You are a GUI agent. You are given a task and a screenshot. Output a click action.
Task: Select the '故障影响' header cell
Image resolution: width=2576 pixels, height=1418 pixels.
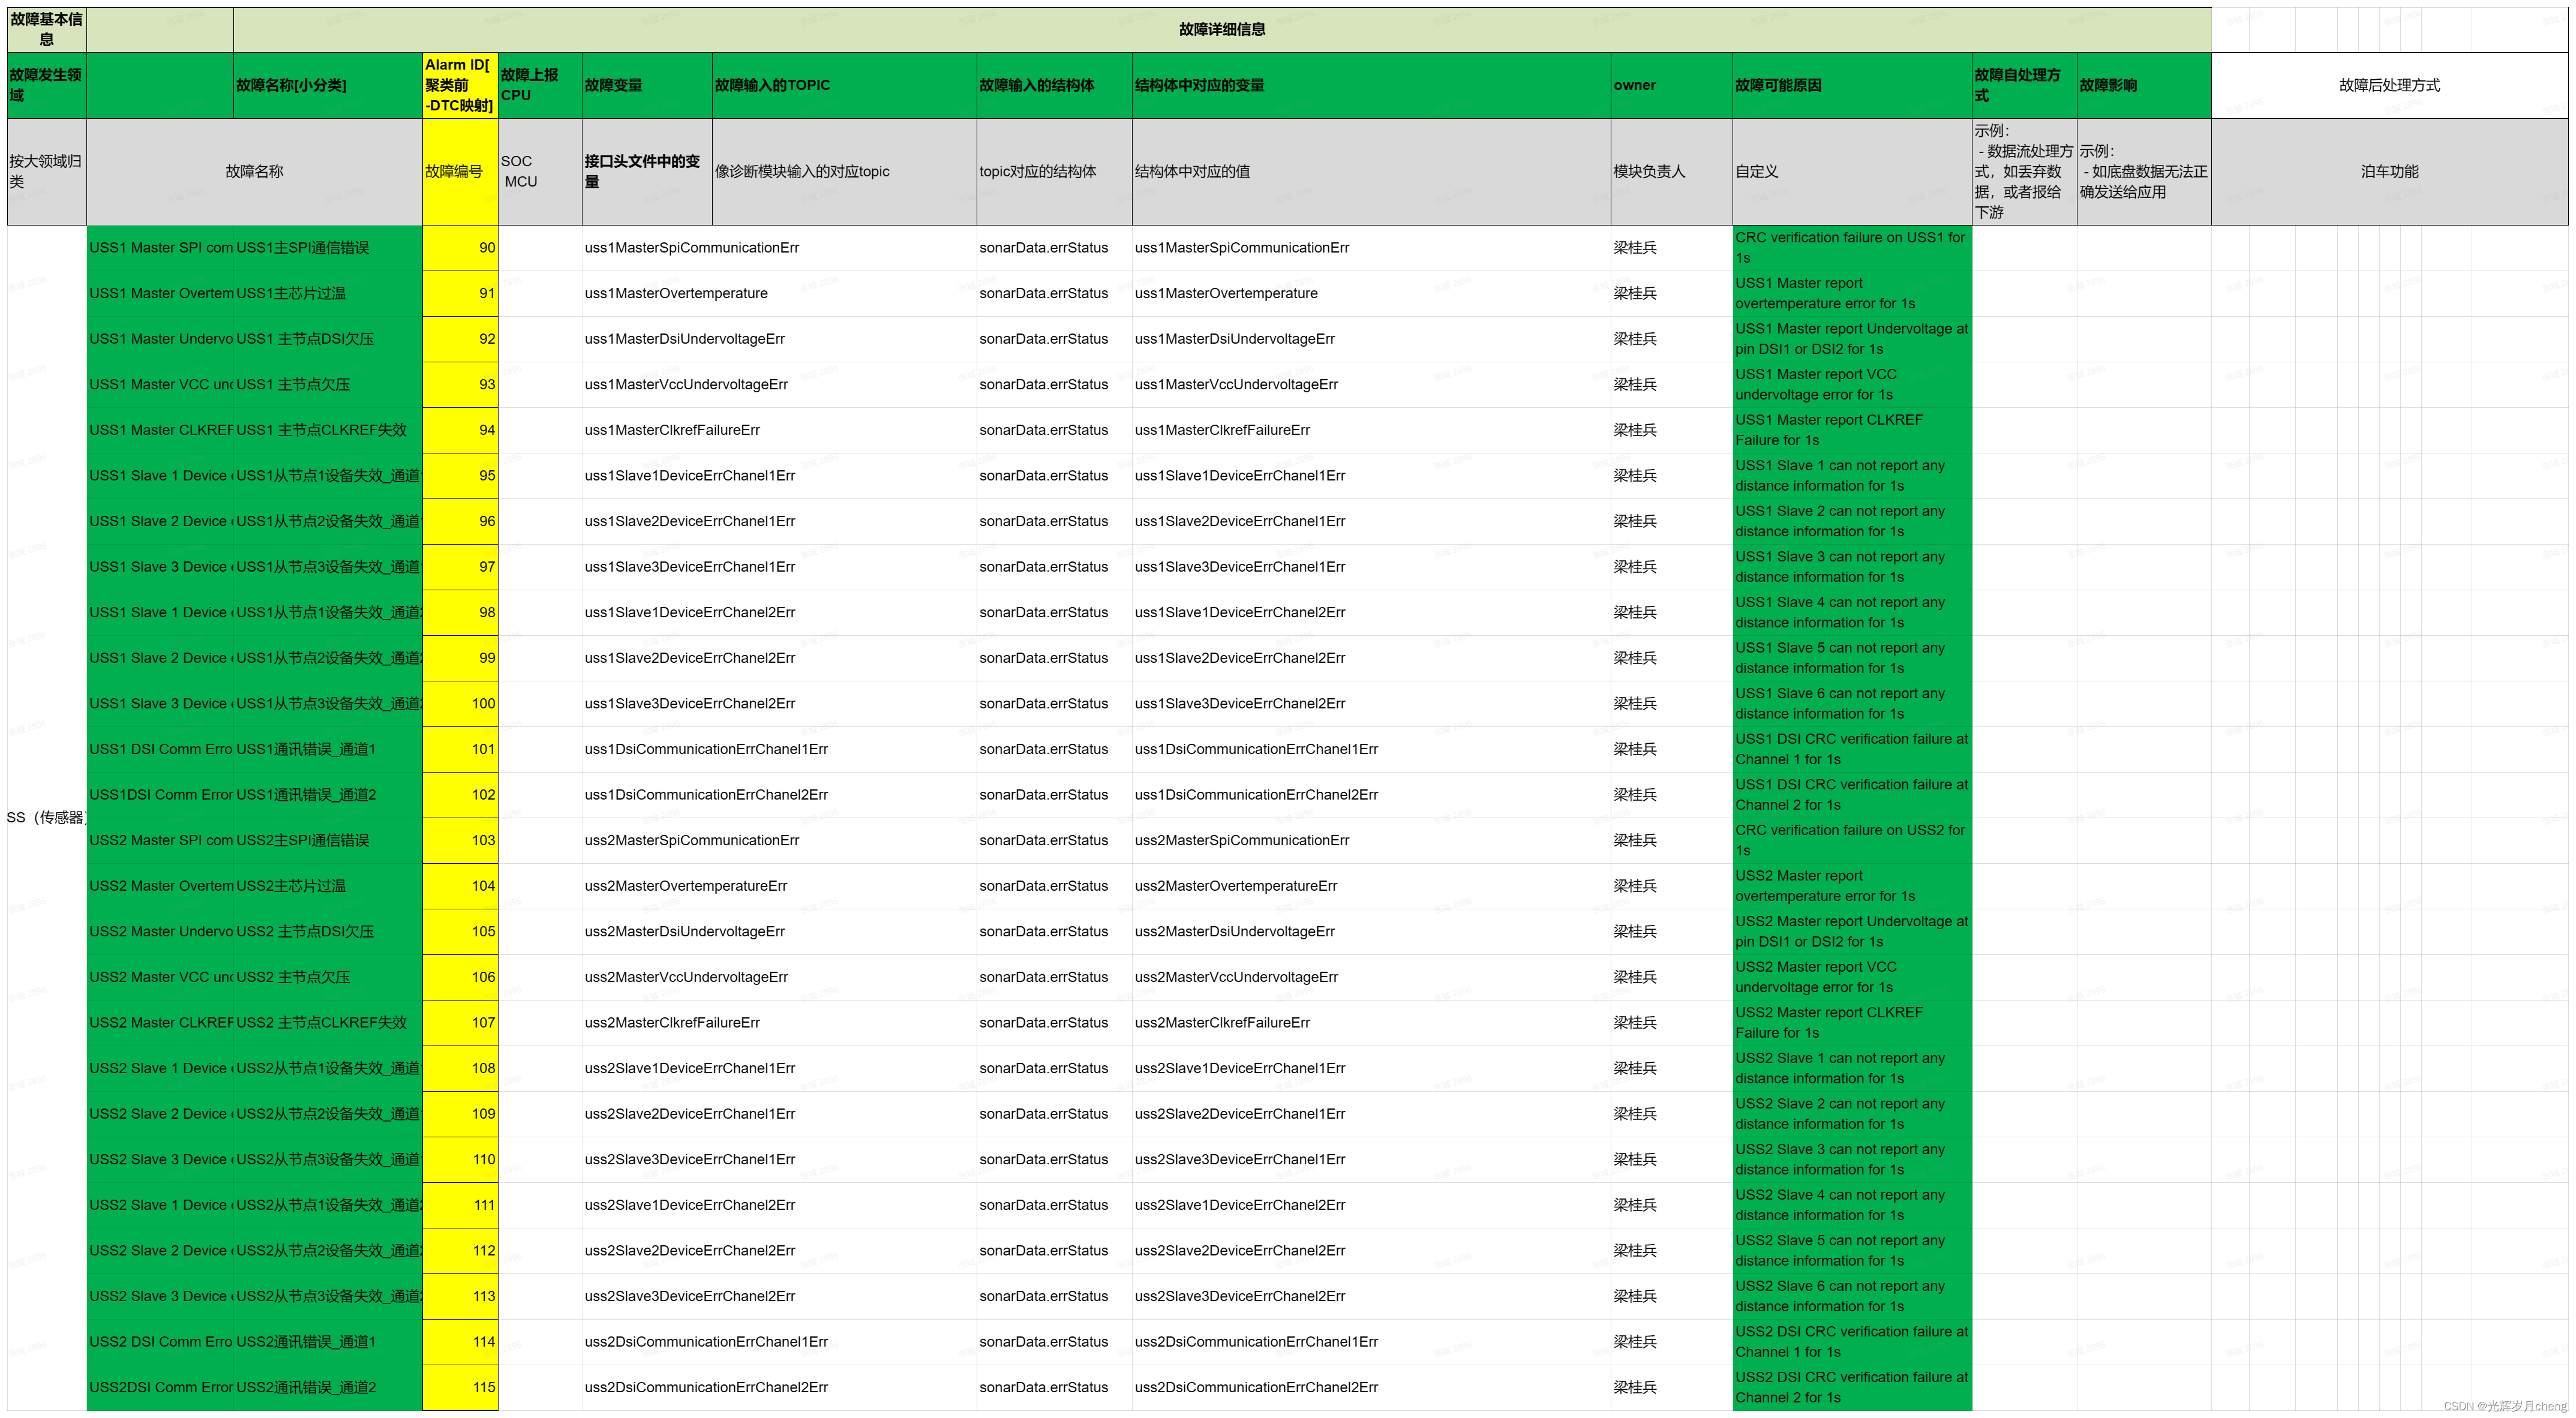2144,86
